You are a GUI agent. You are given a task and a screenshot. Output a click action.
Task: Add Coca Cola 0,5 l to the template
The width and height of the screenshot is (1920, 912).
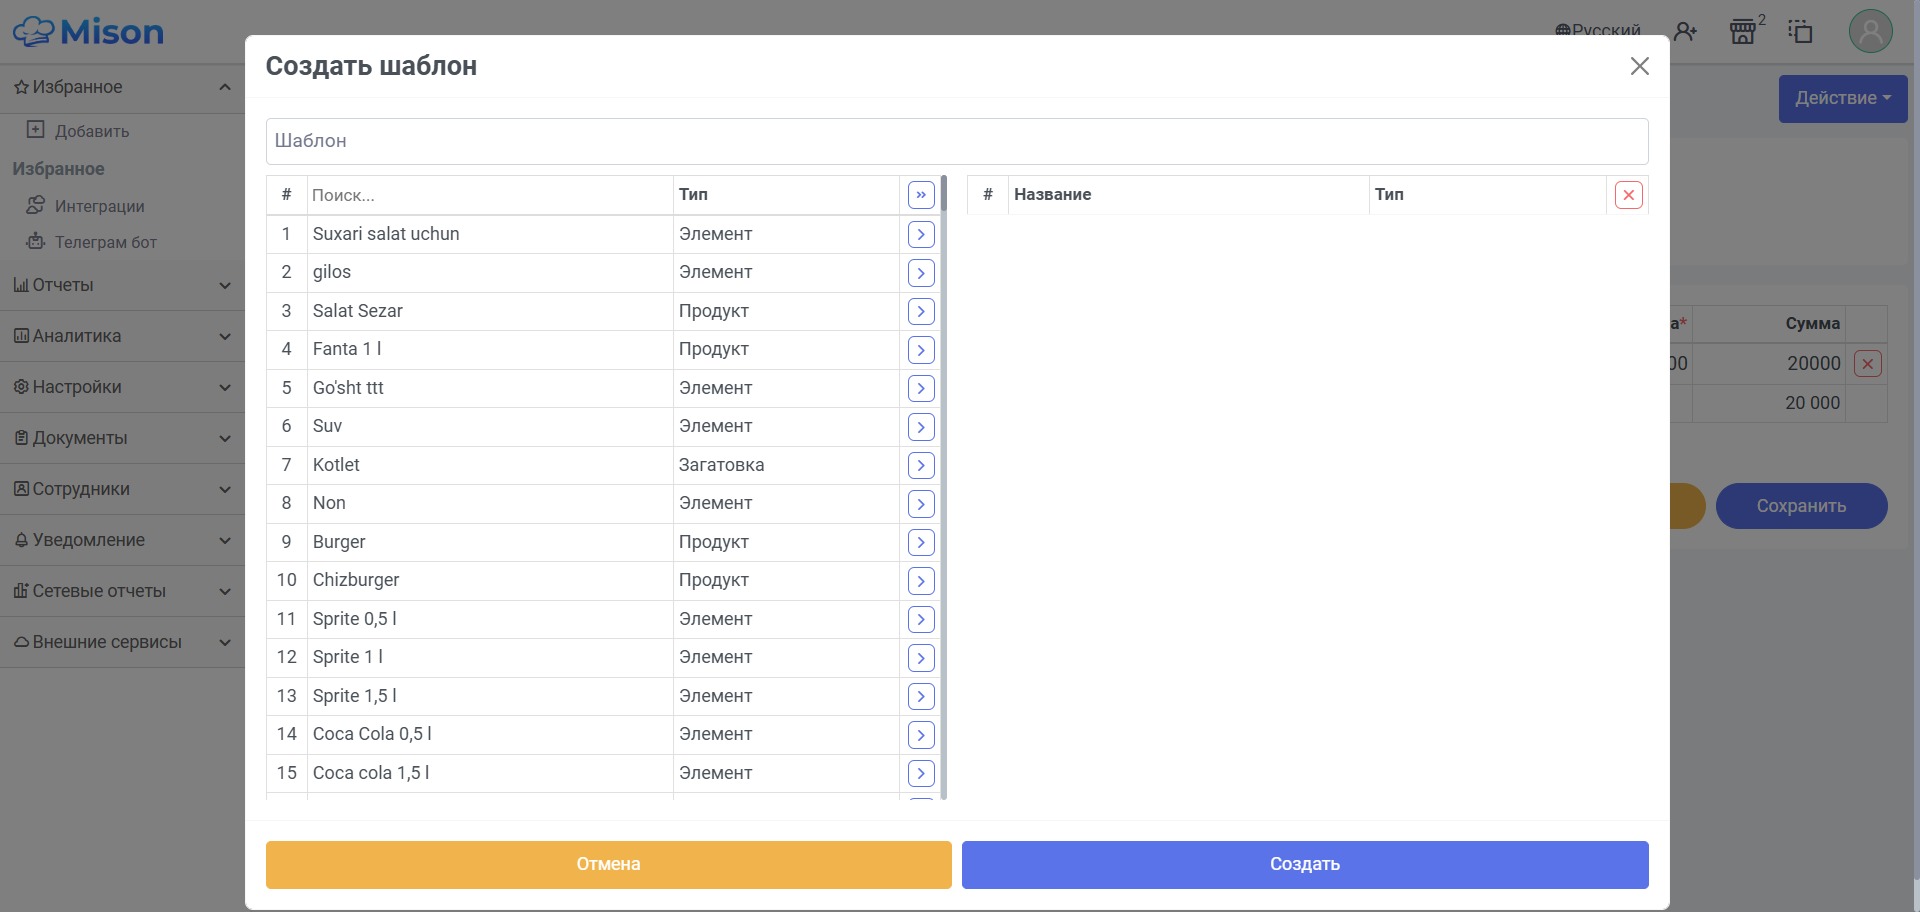pyautogui.click(x=921, y=735)
